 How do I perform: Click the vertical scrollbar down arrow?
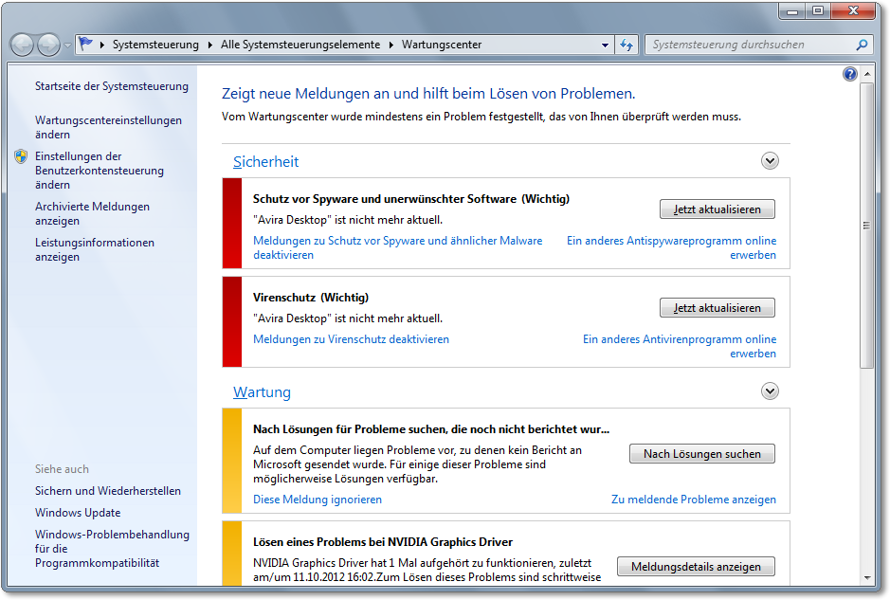pos(867,577)
